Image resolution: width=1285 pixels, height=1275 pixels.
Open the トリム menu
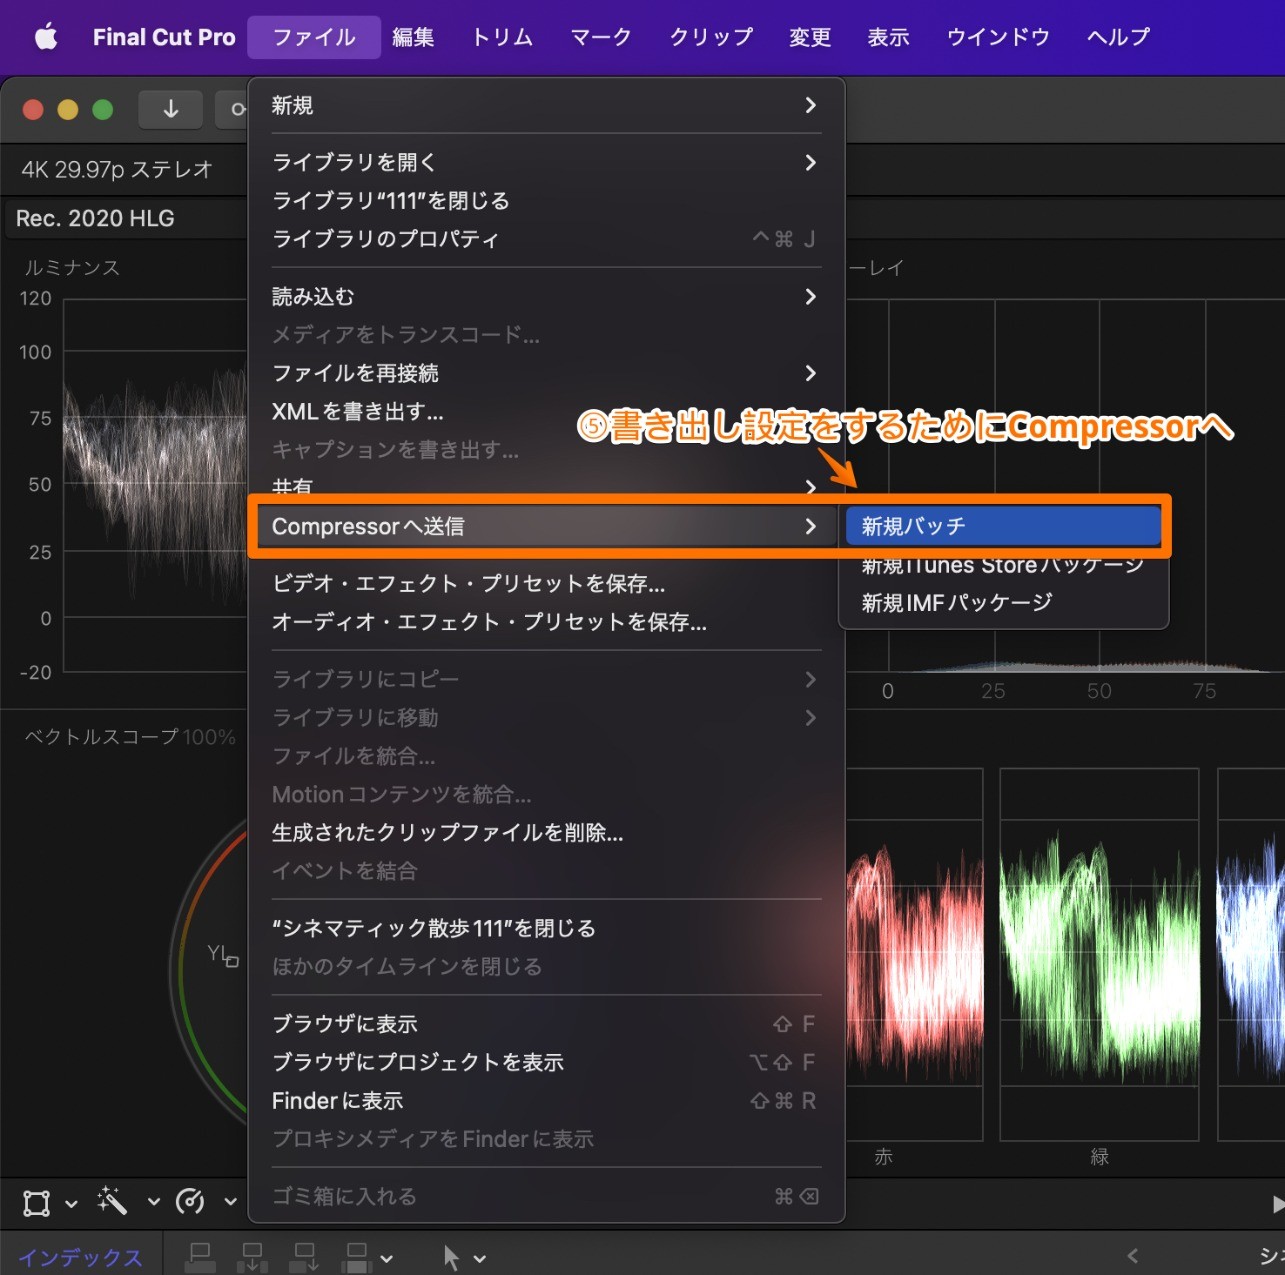pyautogui.click(x=502, y=38)
